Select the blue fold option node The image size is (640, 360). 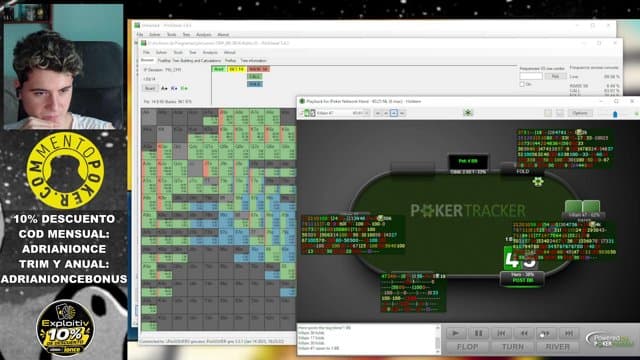tap(255, 84)
